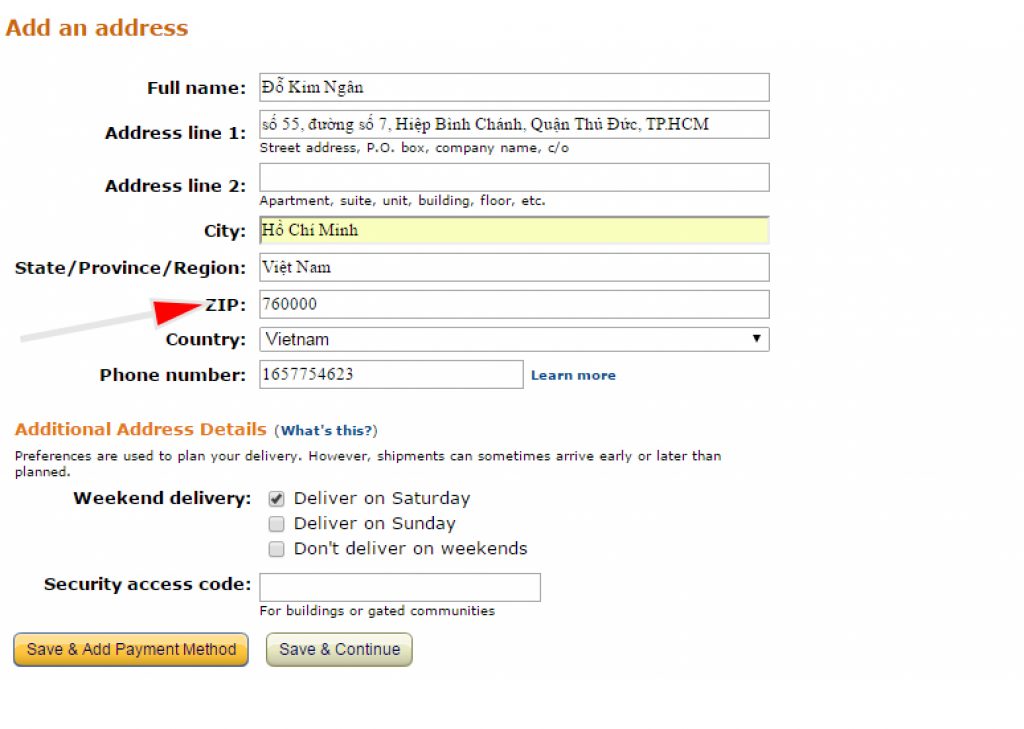Click the "Add an address" heading
Image resolution: width=1024 pixels, height=729 pixels.
(96, 28)
